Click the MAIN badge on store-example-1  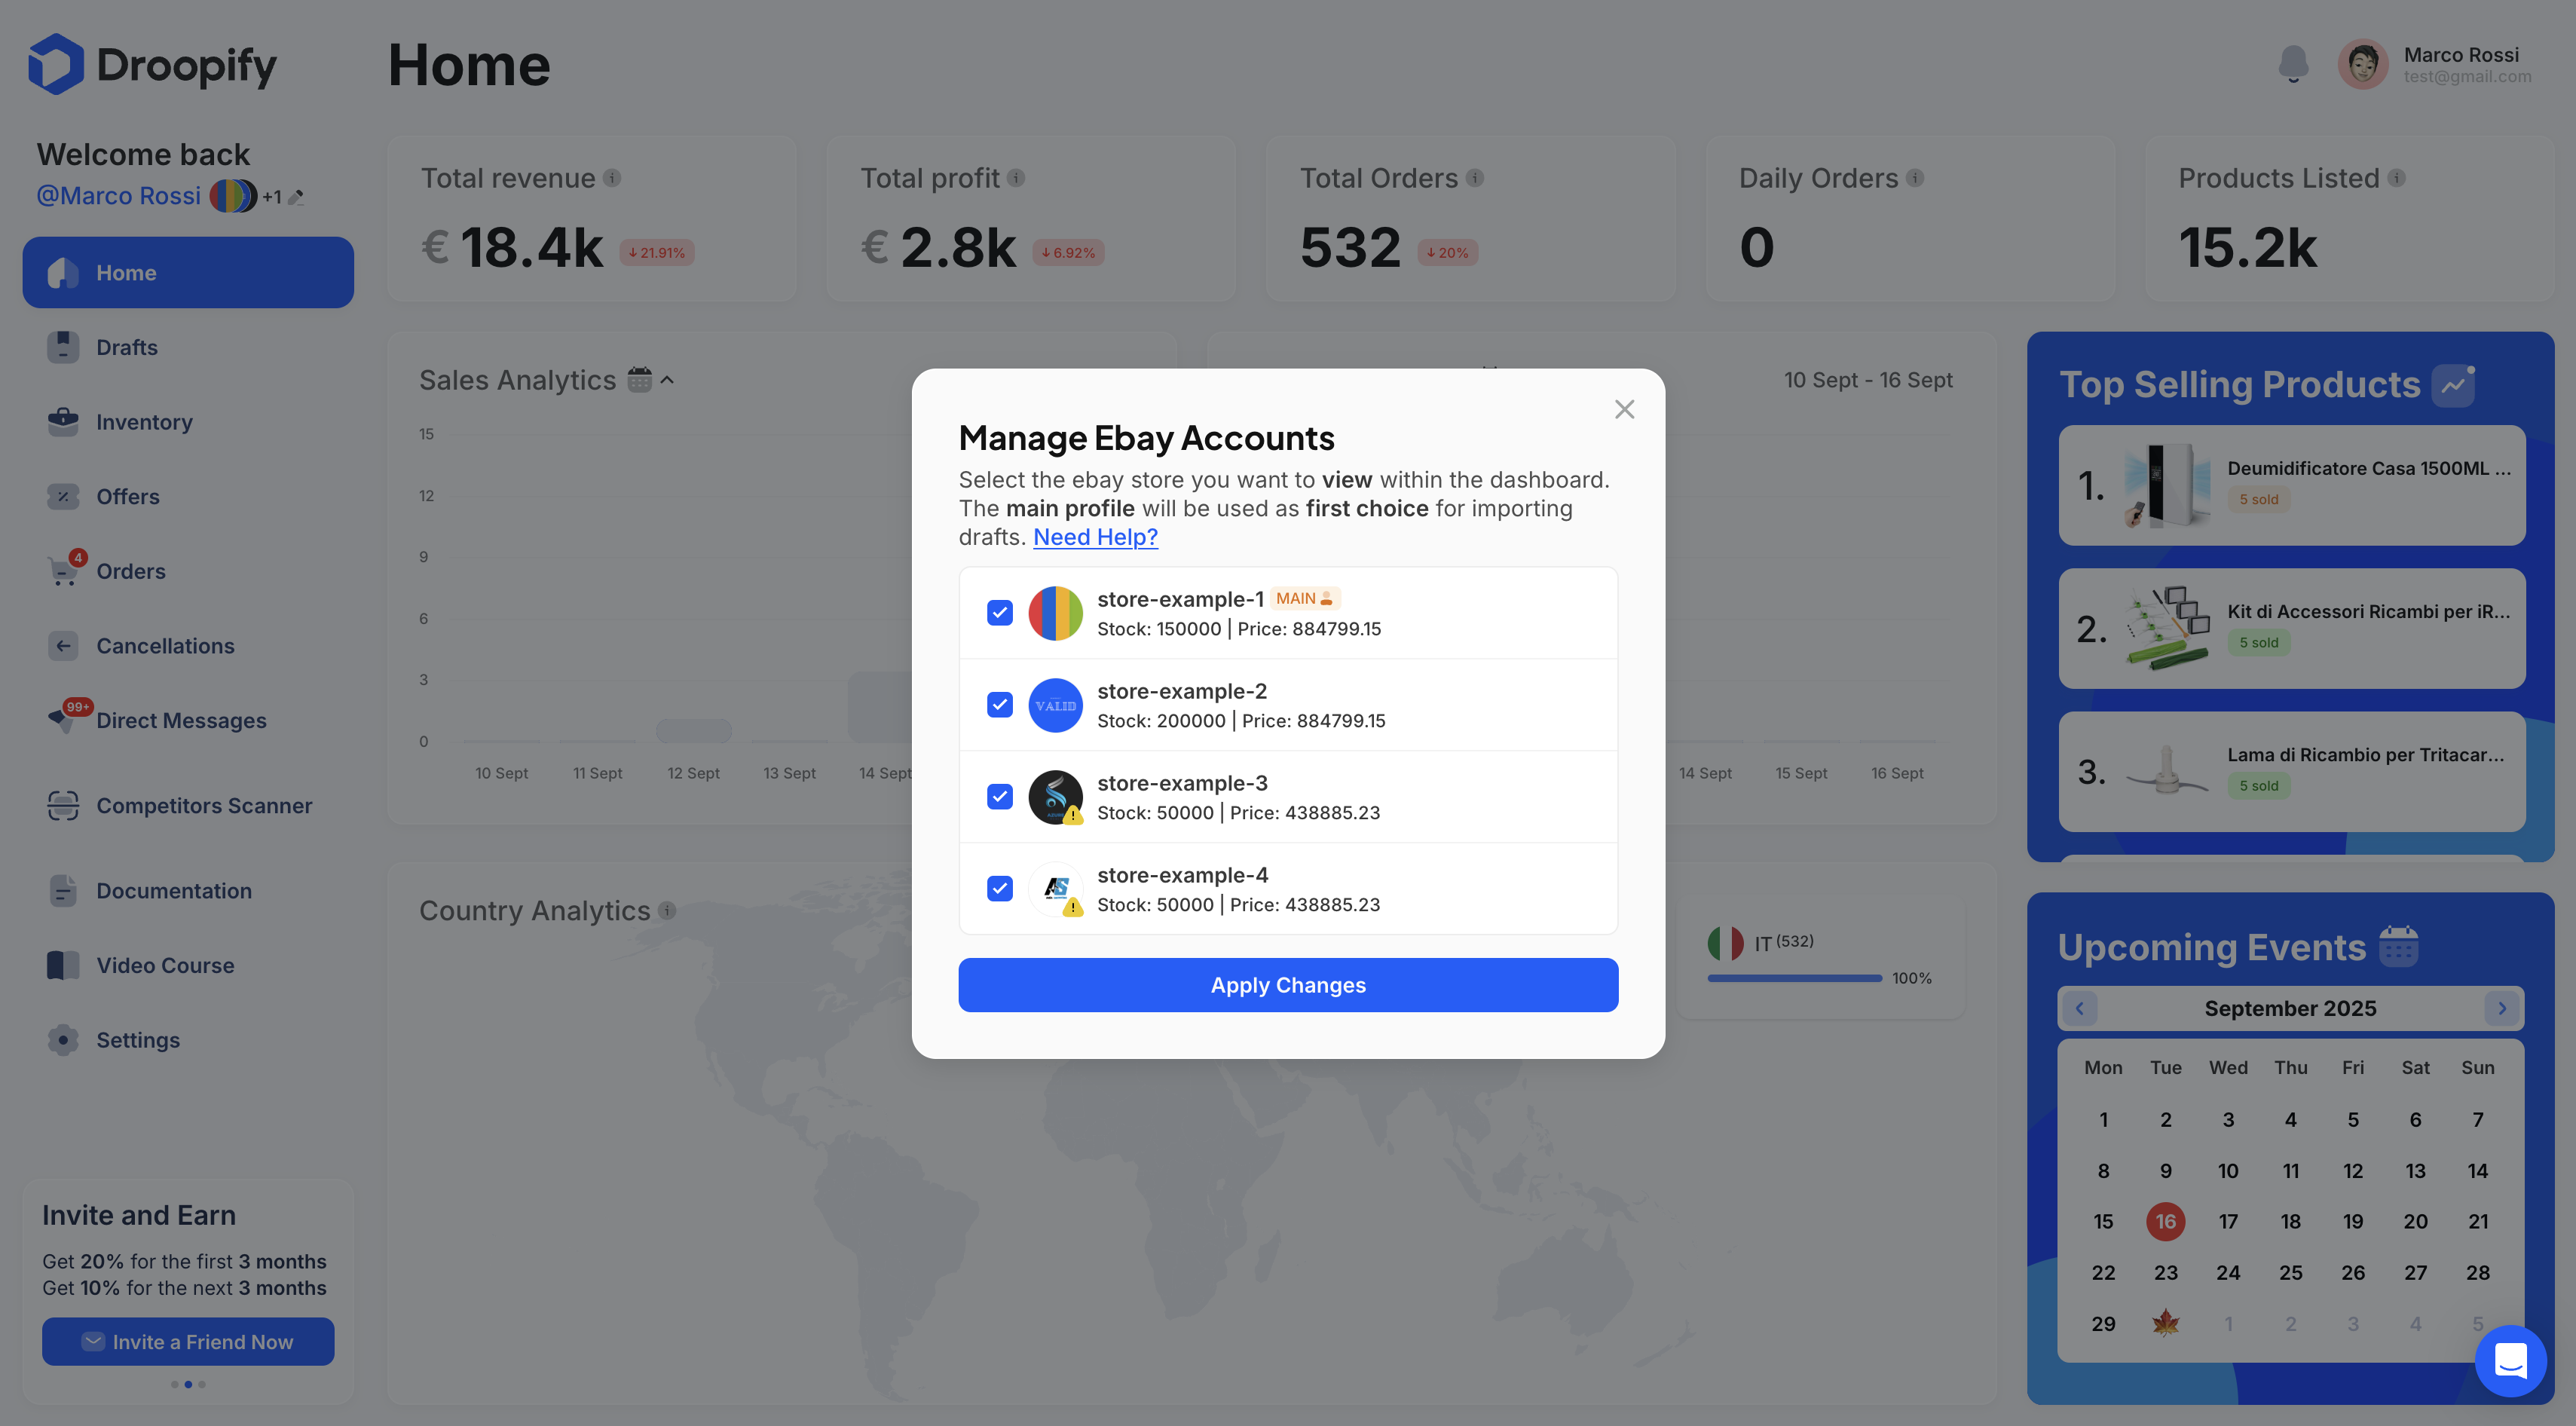(x=1305, y=598)
